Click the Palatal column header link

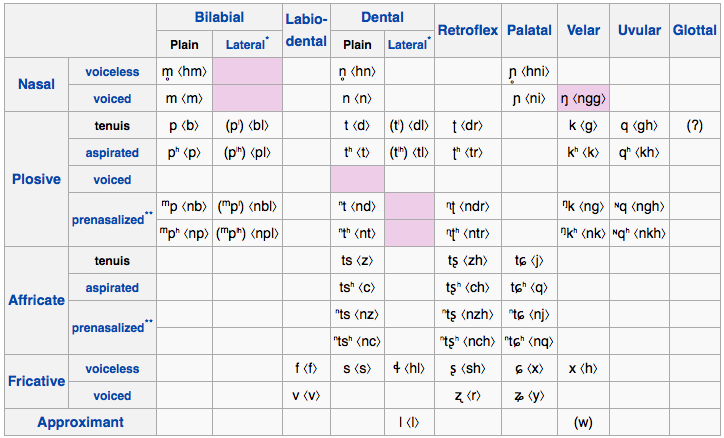pyautogui.click(x=529, y=30)
